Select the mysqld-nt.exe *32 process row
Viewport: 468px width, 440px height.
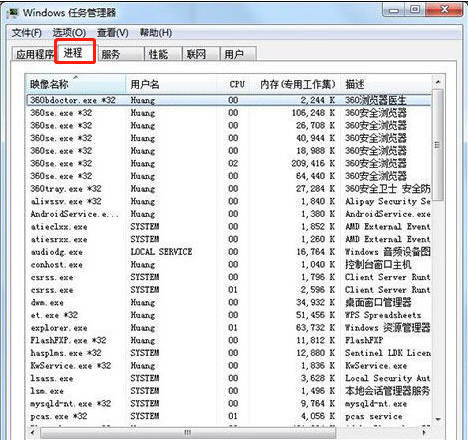[x=229, y=404]
